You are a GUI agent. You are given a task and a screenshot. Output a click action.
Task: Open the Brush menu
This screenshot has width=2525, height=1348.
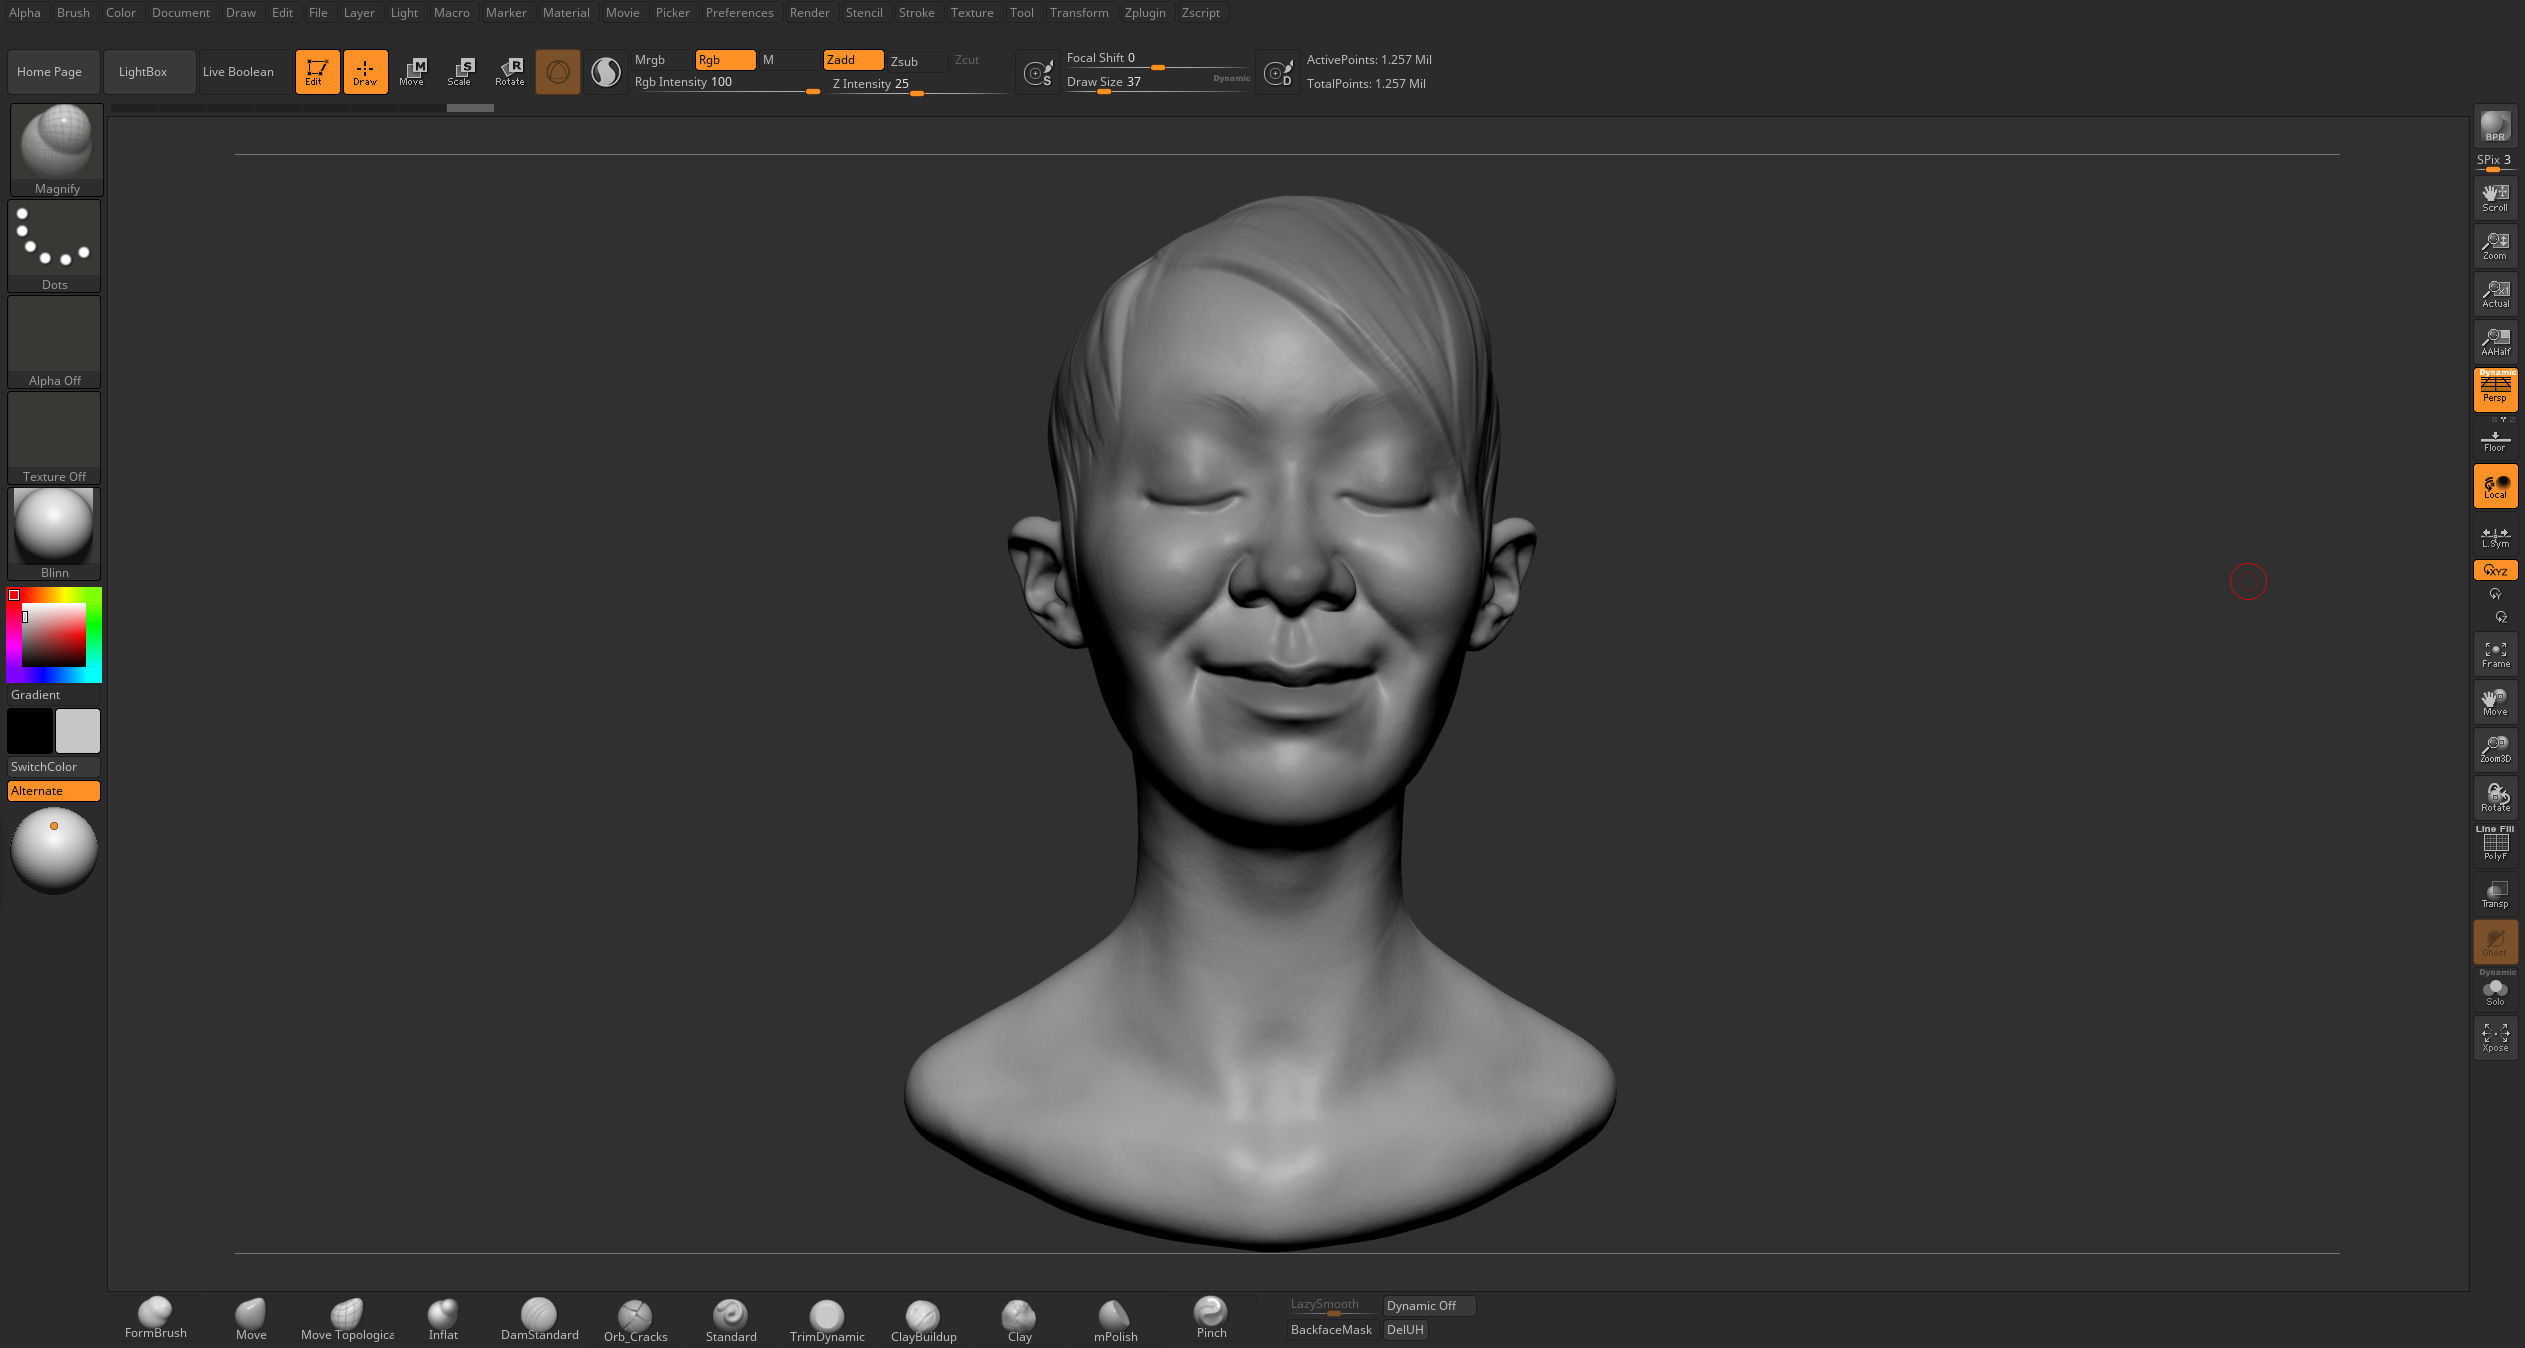click(73, 12)
